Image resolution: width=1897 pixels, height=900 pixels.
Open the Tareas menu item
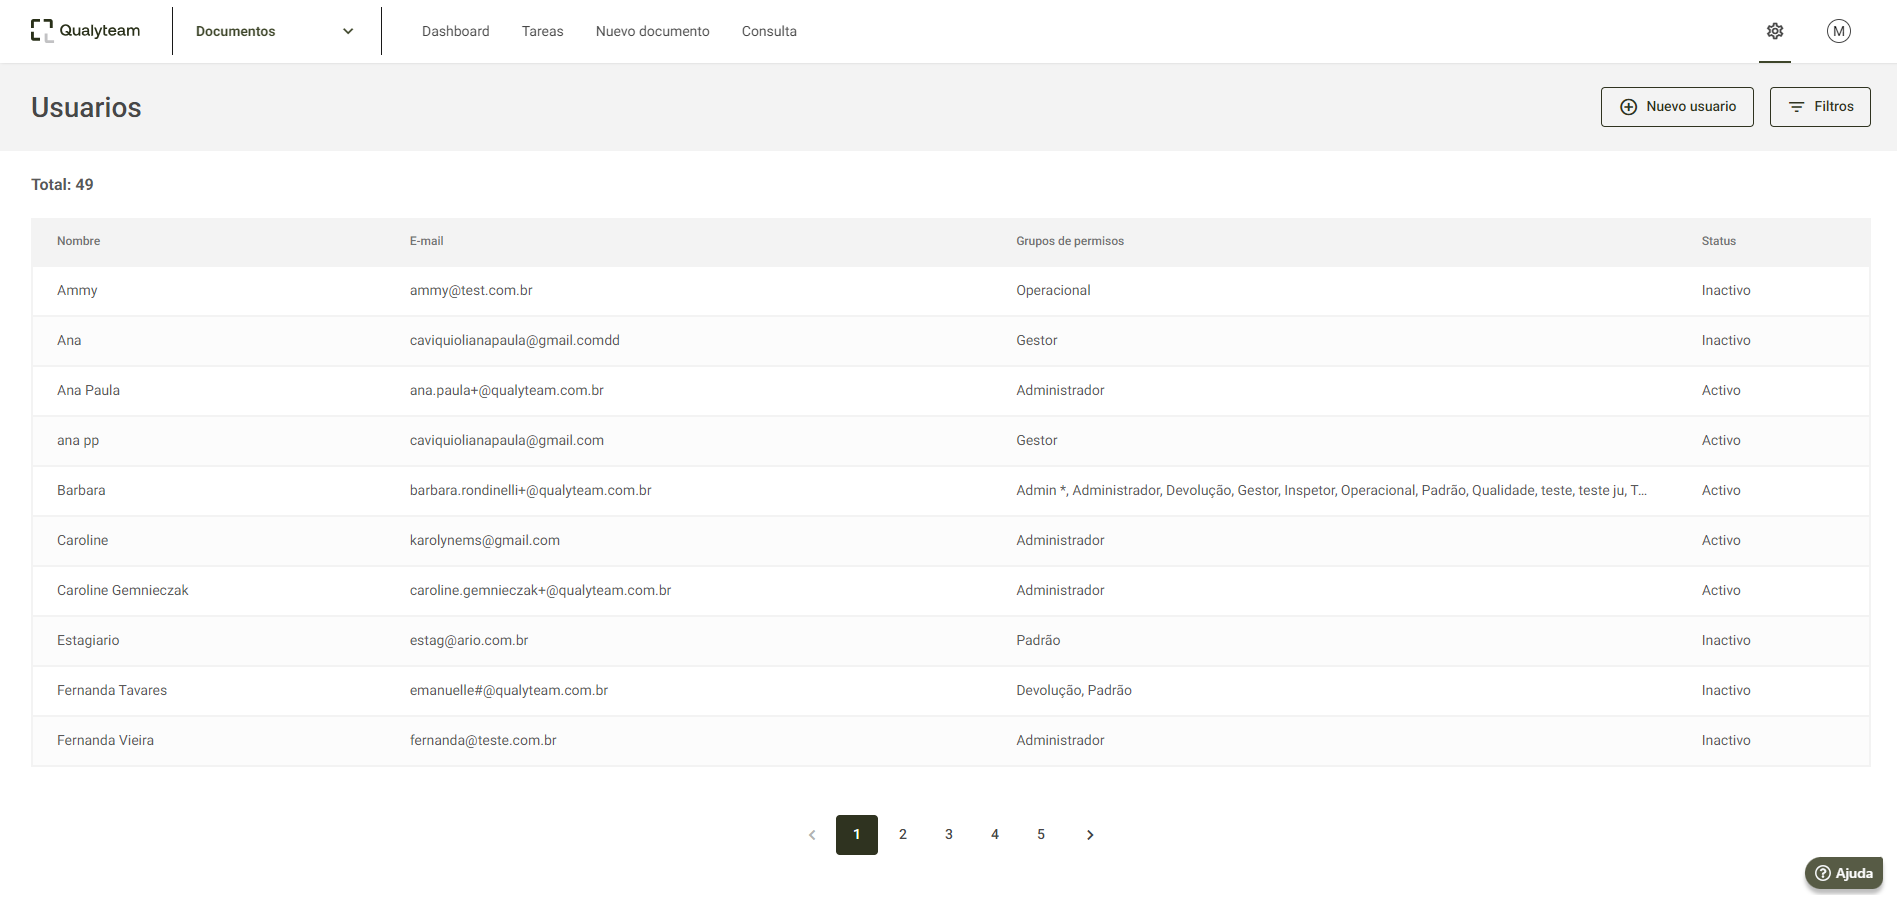click(x=542, y=31)
